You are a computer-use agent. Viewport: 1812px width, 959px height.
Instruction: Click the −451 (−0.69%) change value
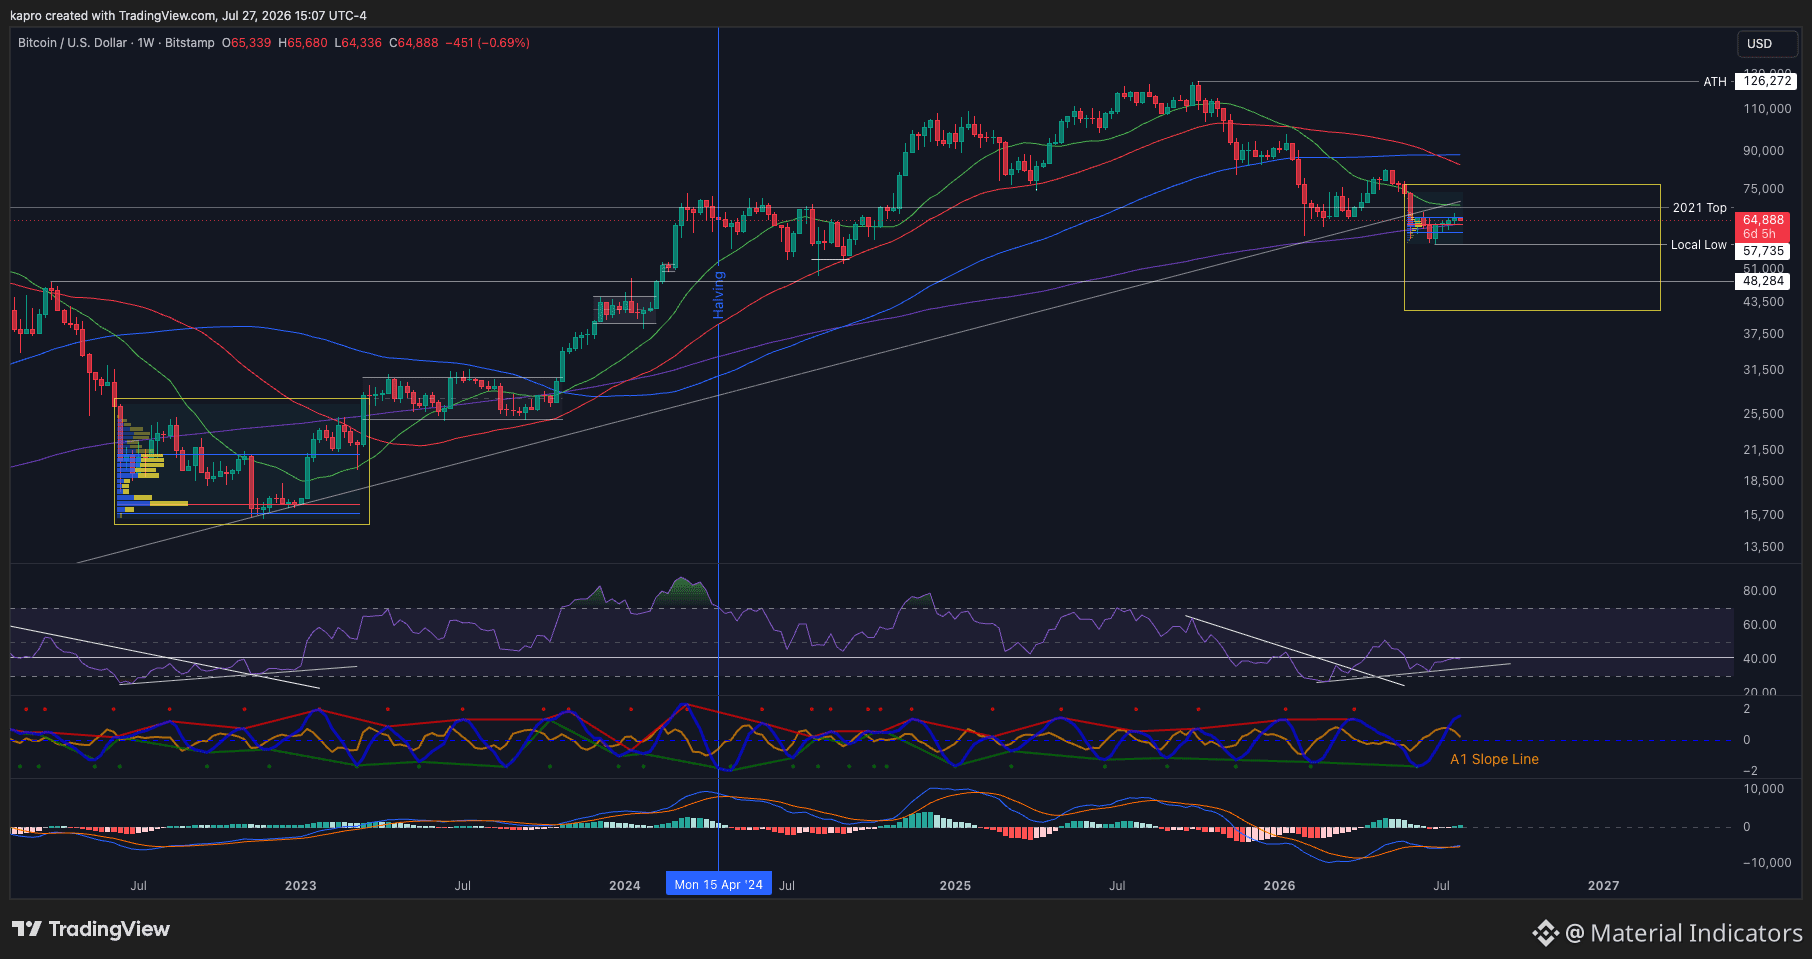[x=487, y=43]
